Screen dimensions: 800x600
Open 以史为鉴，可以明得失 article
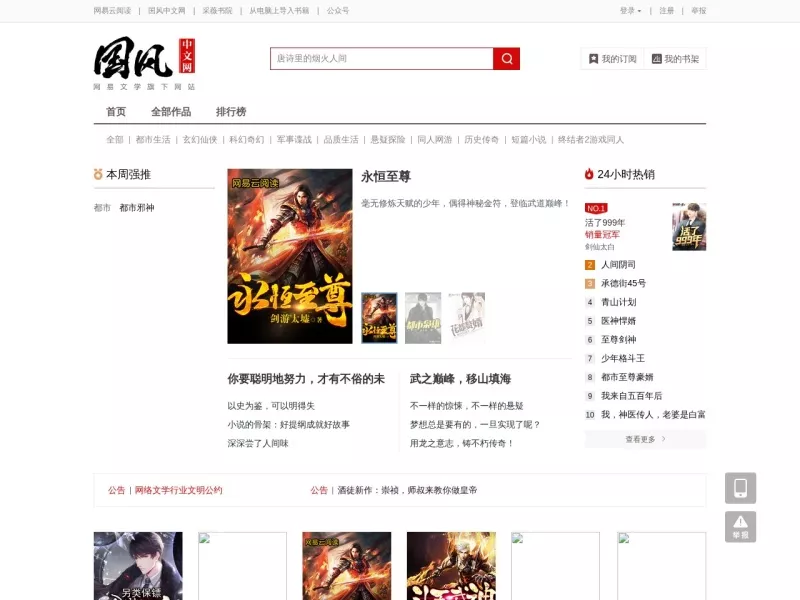271,406
